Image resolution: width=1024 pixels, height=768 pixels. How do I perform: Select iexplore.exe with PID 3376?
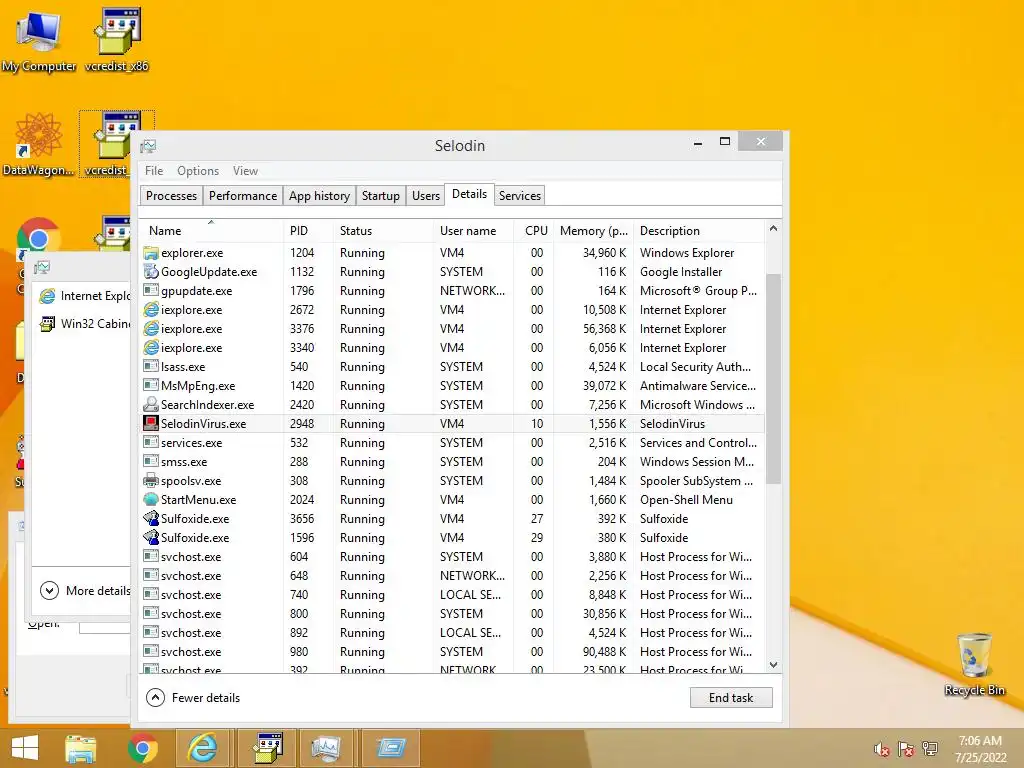tap(452, 328)
